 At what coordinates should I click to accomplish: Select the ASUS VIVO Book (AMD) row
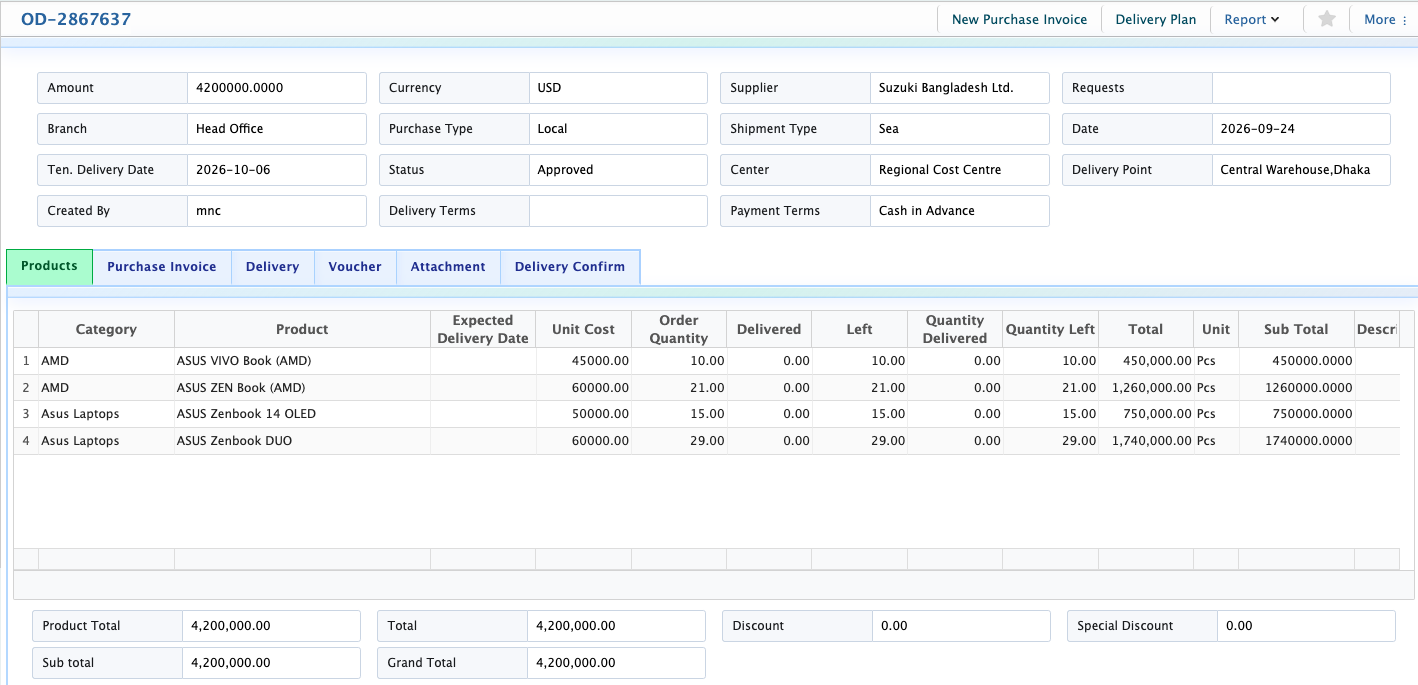(x=706, y=361)
